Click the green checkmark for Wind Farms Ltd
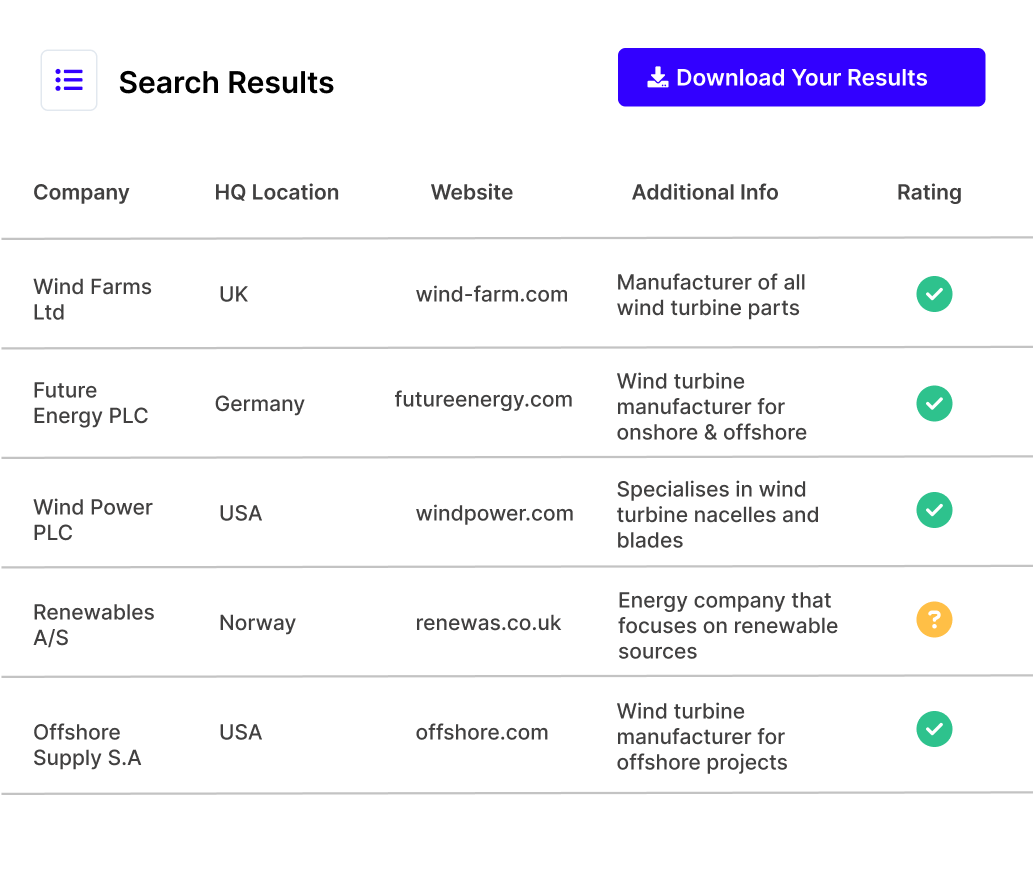 coord(934,294)
